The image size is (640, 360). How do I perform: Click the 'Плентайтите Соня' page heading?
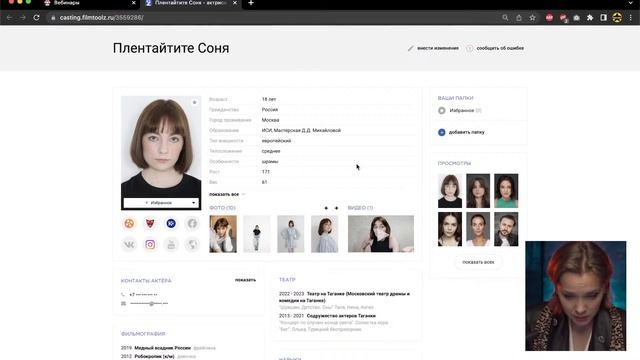click(171, 48)
